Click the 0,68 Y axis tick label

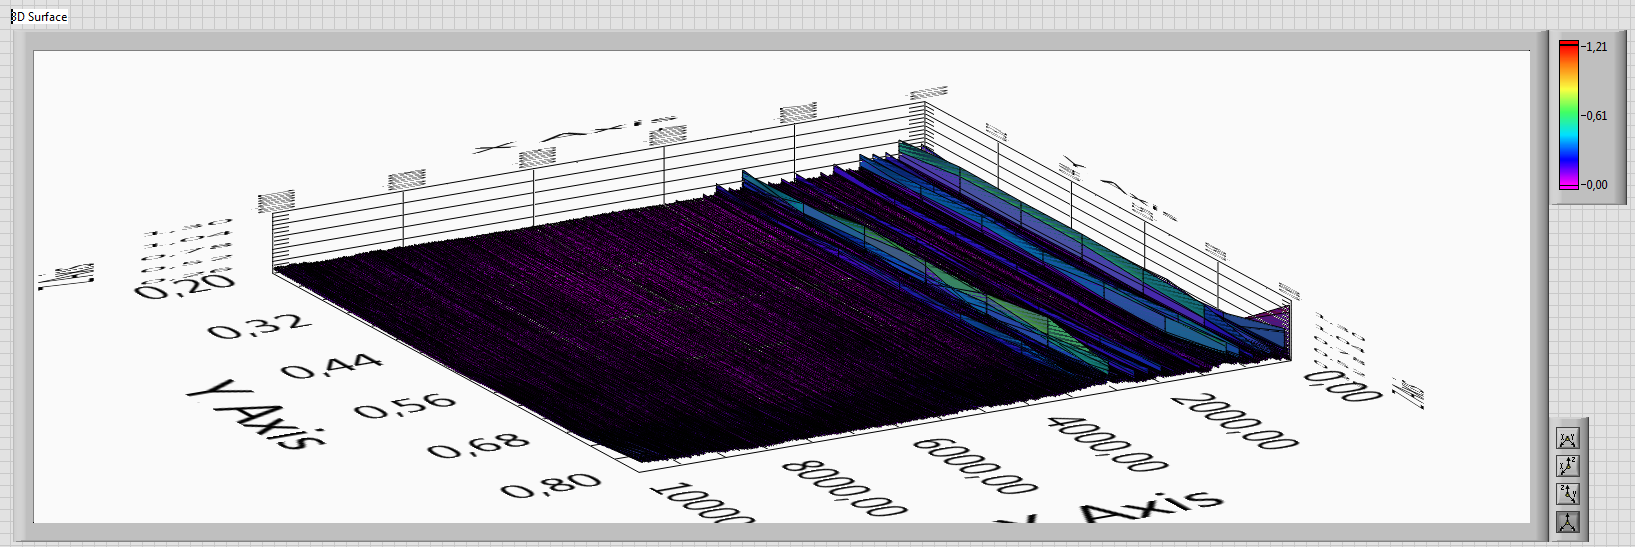coord(478,447)
